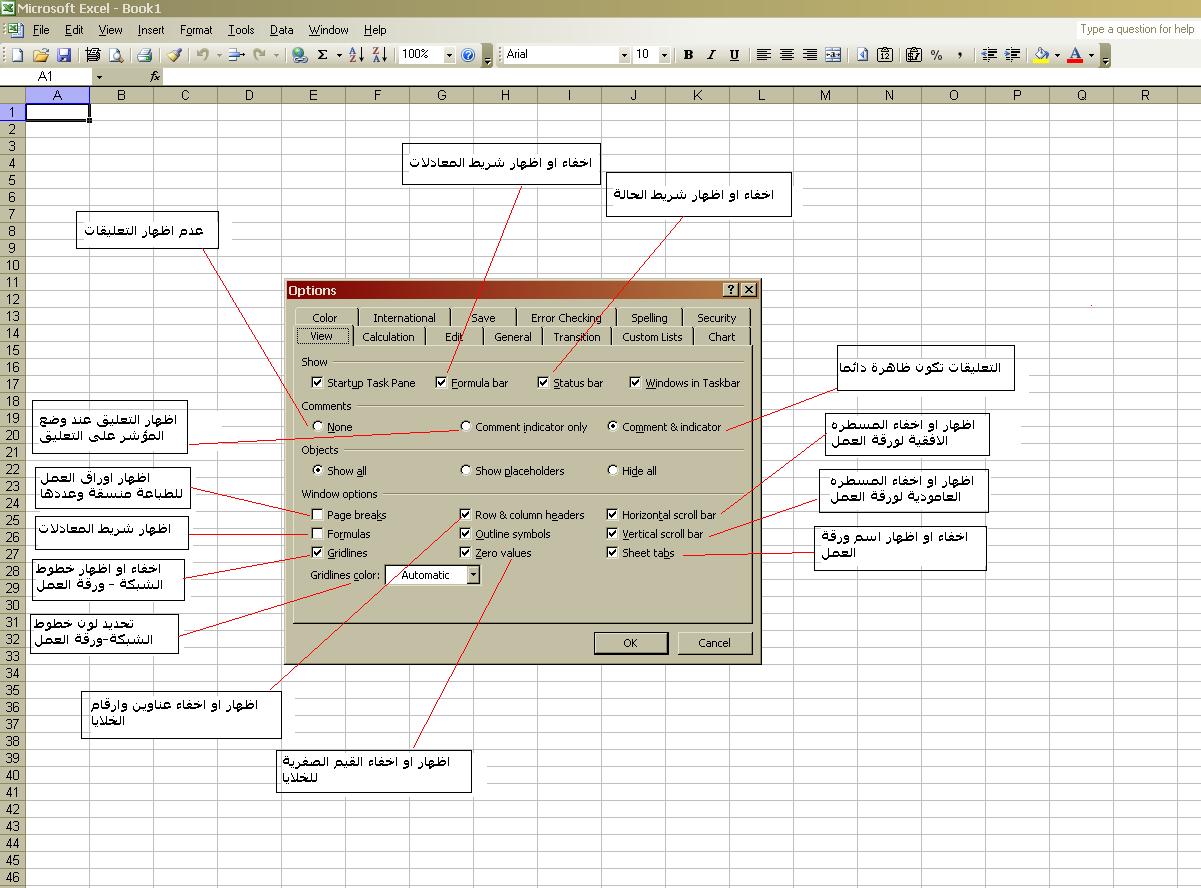
Task: Sort ascending with the A-Z icon
Action: pos(357,55)
